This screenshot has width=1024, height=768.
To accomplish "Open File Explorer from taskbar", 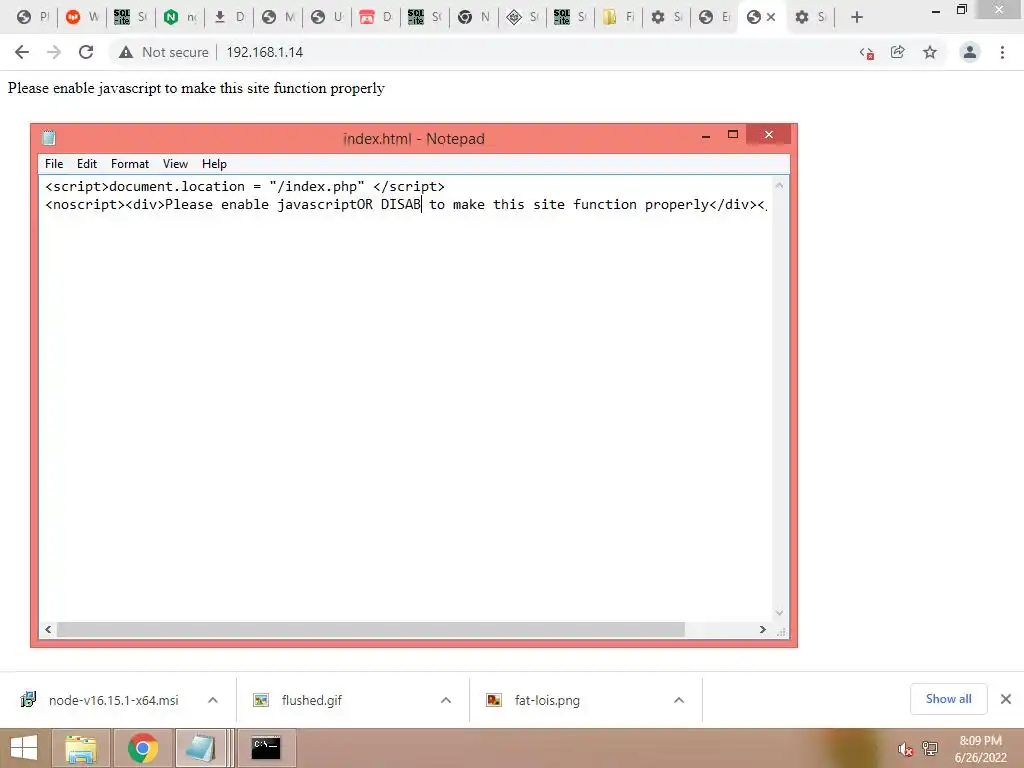I will 81,748.
